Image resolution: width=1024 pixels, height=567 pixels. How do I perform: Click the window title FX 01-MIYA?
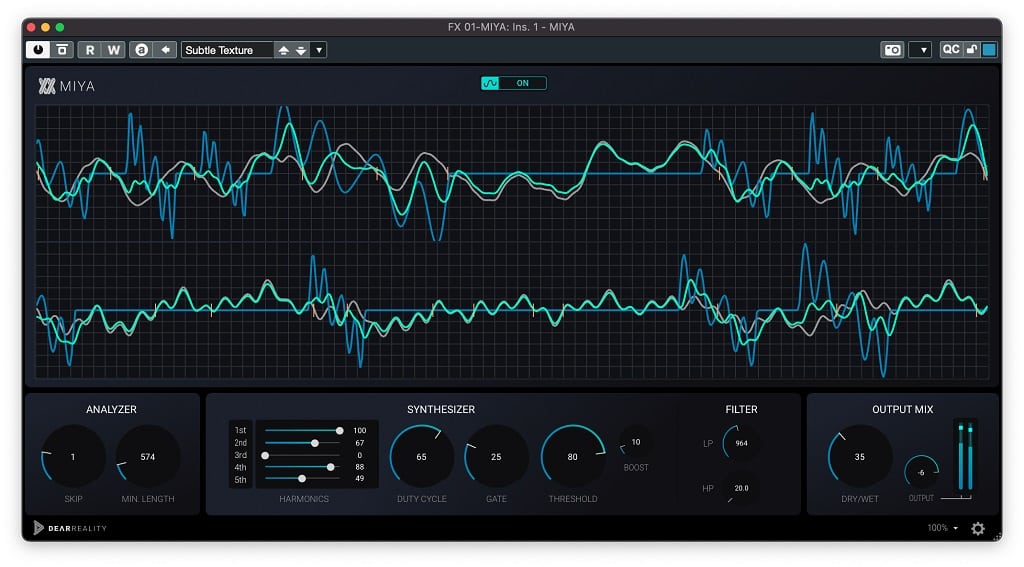click(511, 27)
